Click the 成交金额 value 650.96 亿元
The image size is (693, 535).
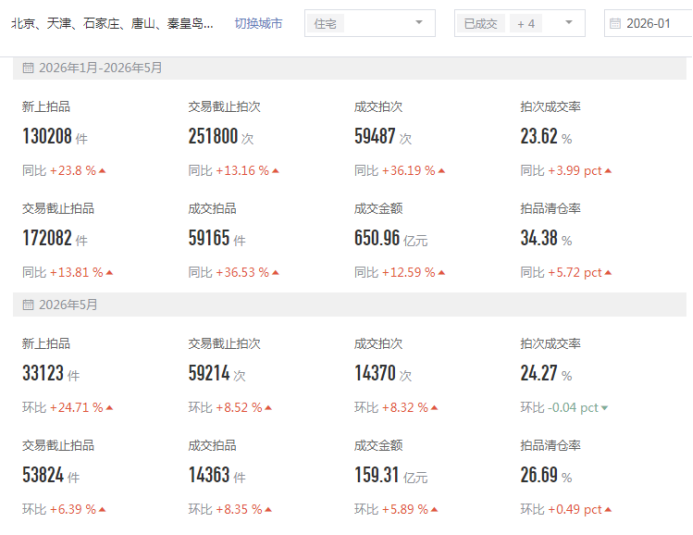click(391, 238)
